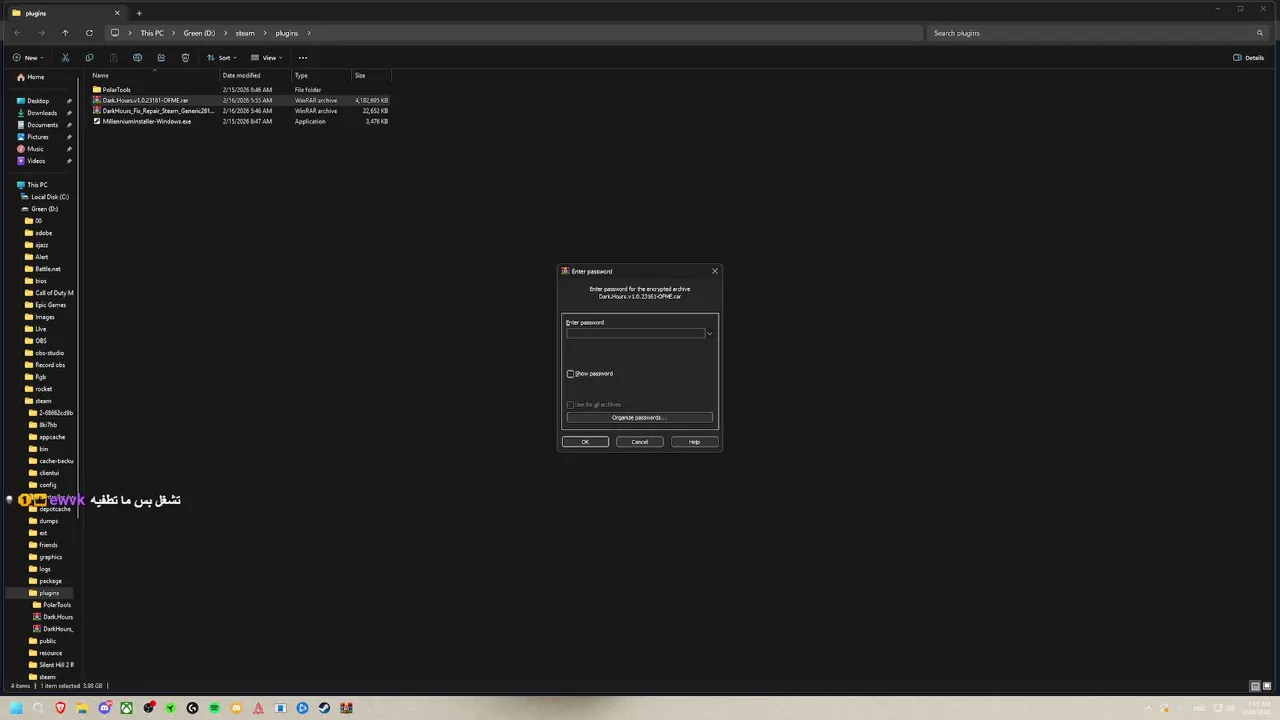This screenshot has width=1280, height=720.
Task: Click the WinRAR icon on the taskbar
Action: tap(346, 708)
